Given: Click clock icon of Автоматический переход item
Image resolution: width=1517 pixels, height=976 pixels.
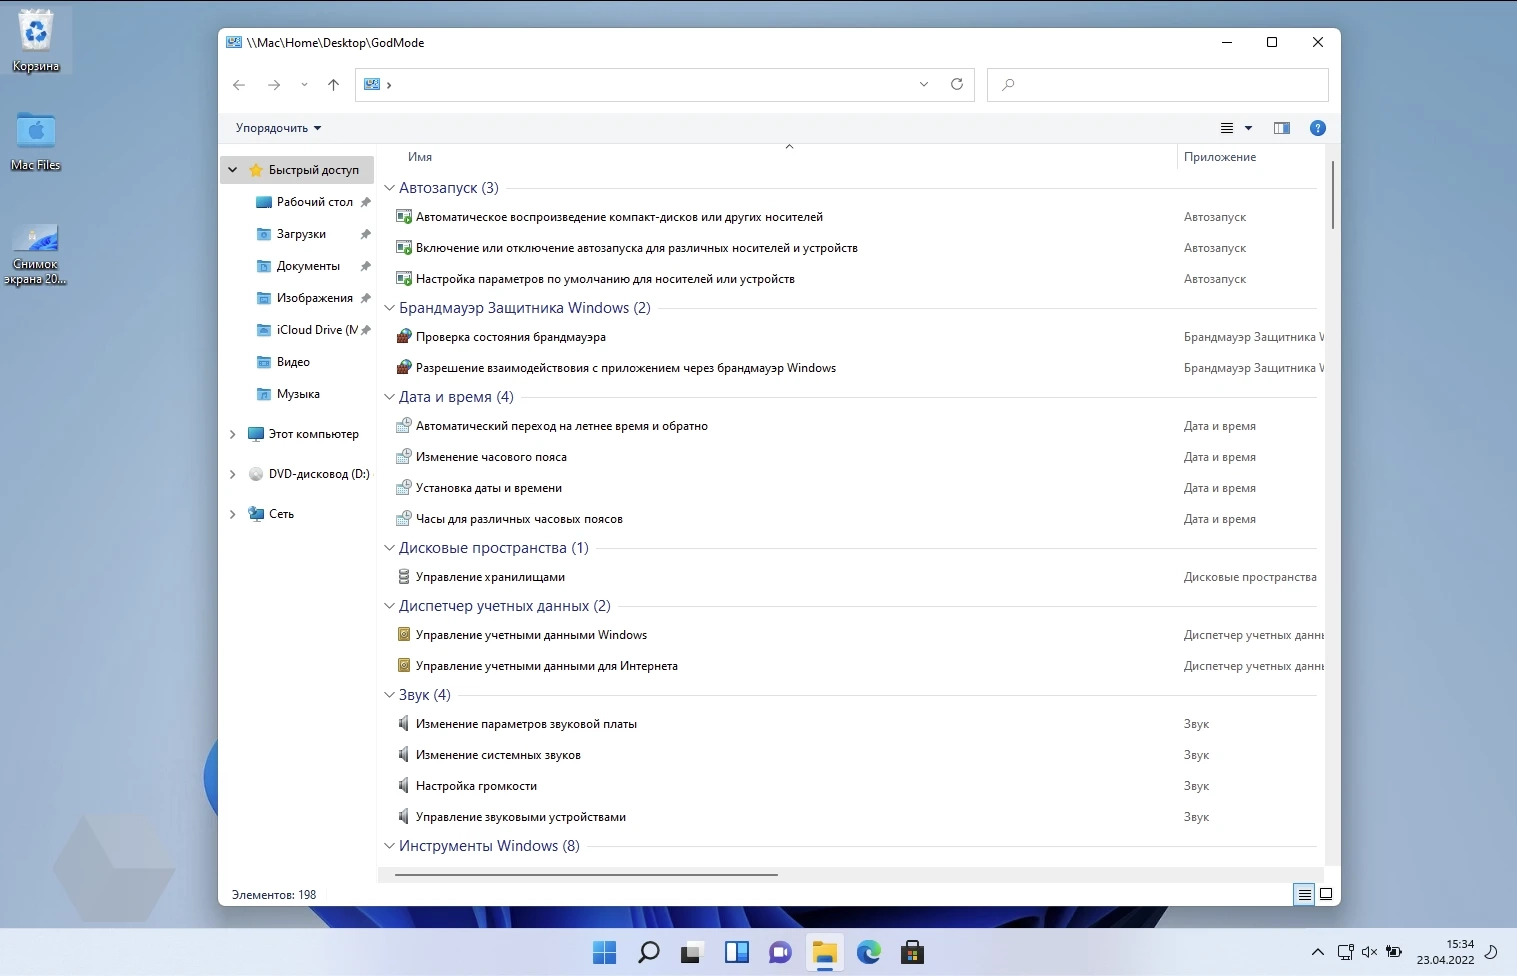Looking at the screenshot, I should tap(404, 426).
